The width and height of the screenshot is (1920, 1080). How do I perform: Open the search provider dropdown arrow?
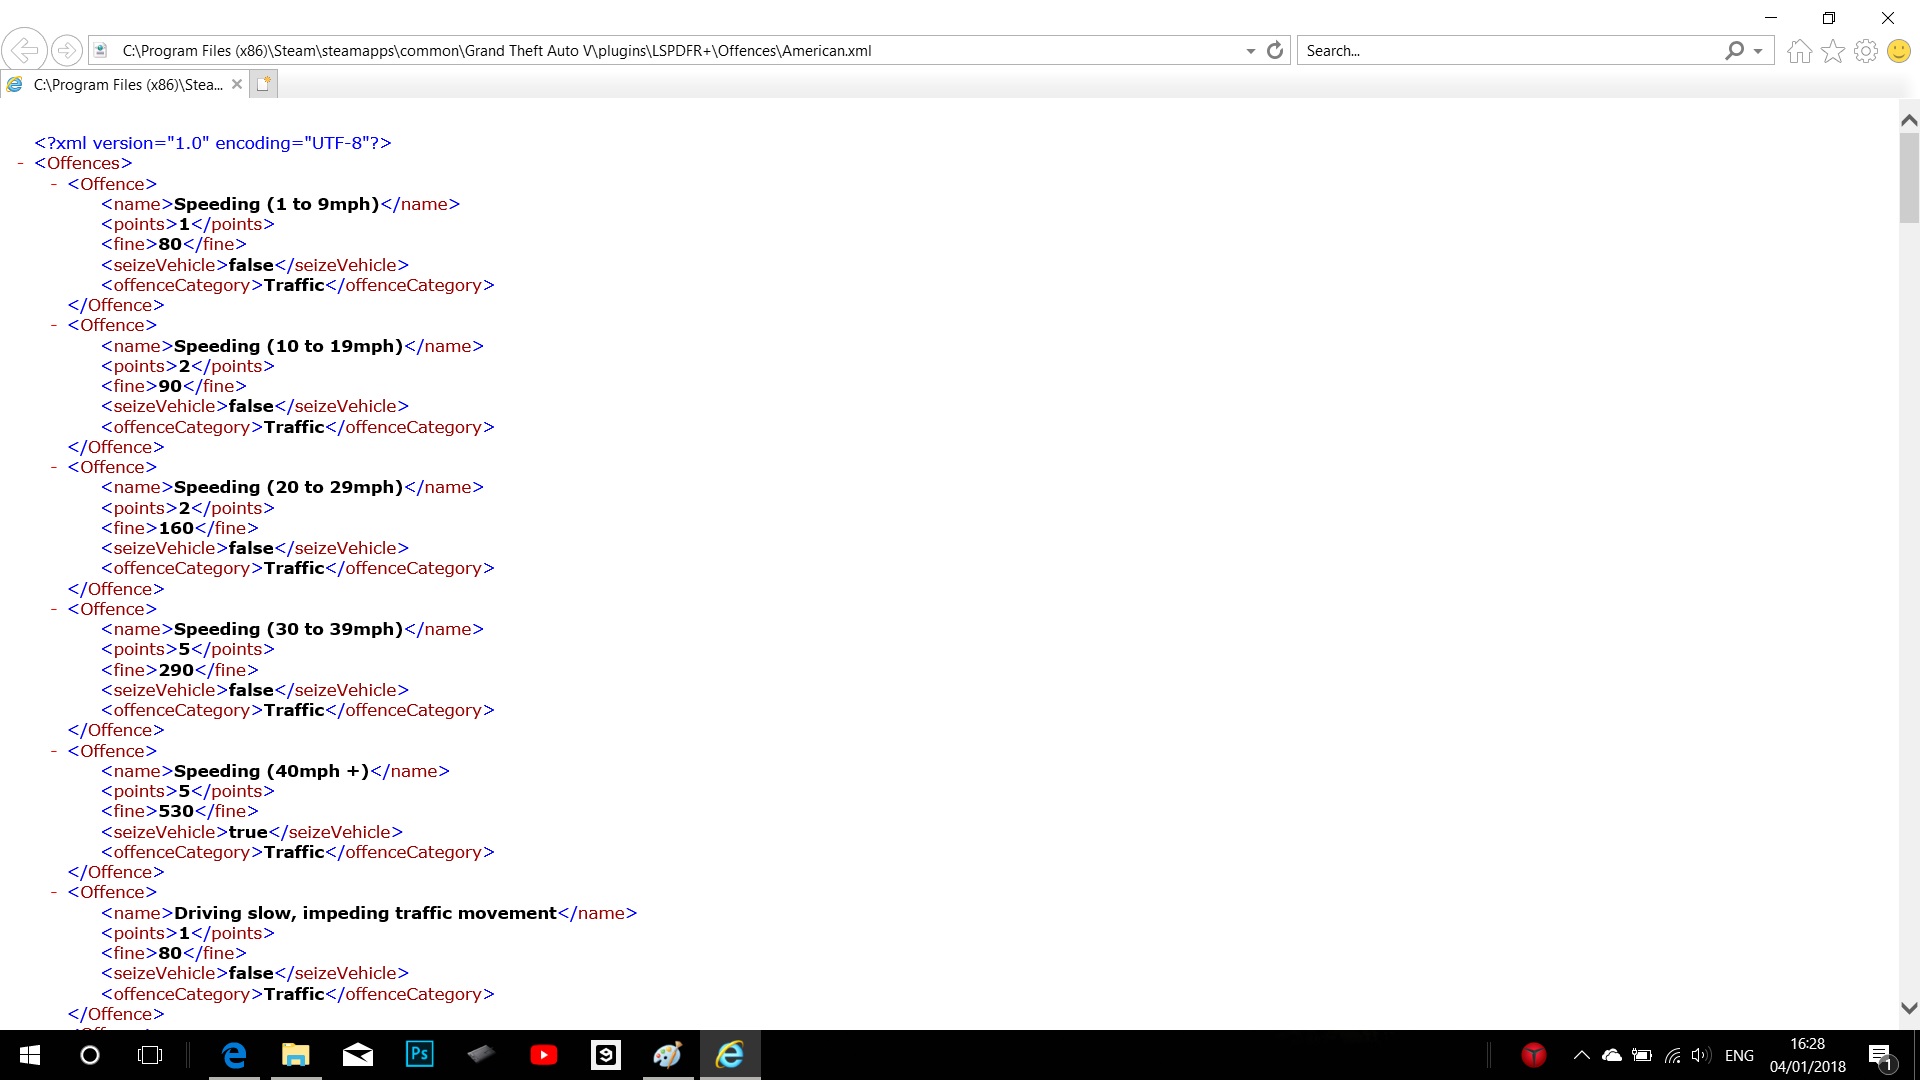click(x=1758, y=51)
